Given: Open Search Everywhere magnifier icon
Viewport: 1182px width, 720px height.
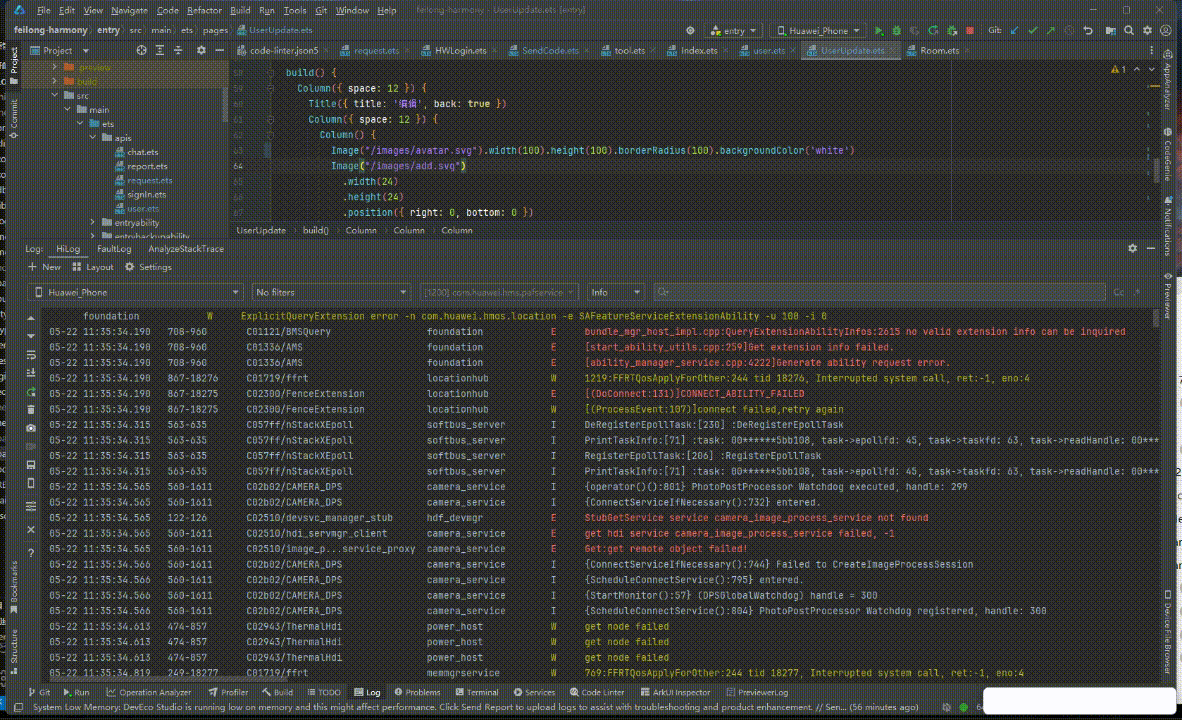Looking at the screenshot, I should (1128, 31).
